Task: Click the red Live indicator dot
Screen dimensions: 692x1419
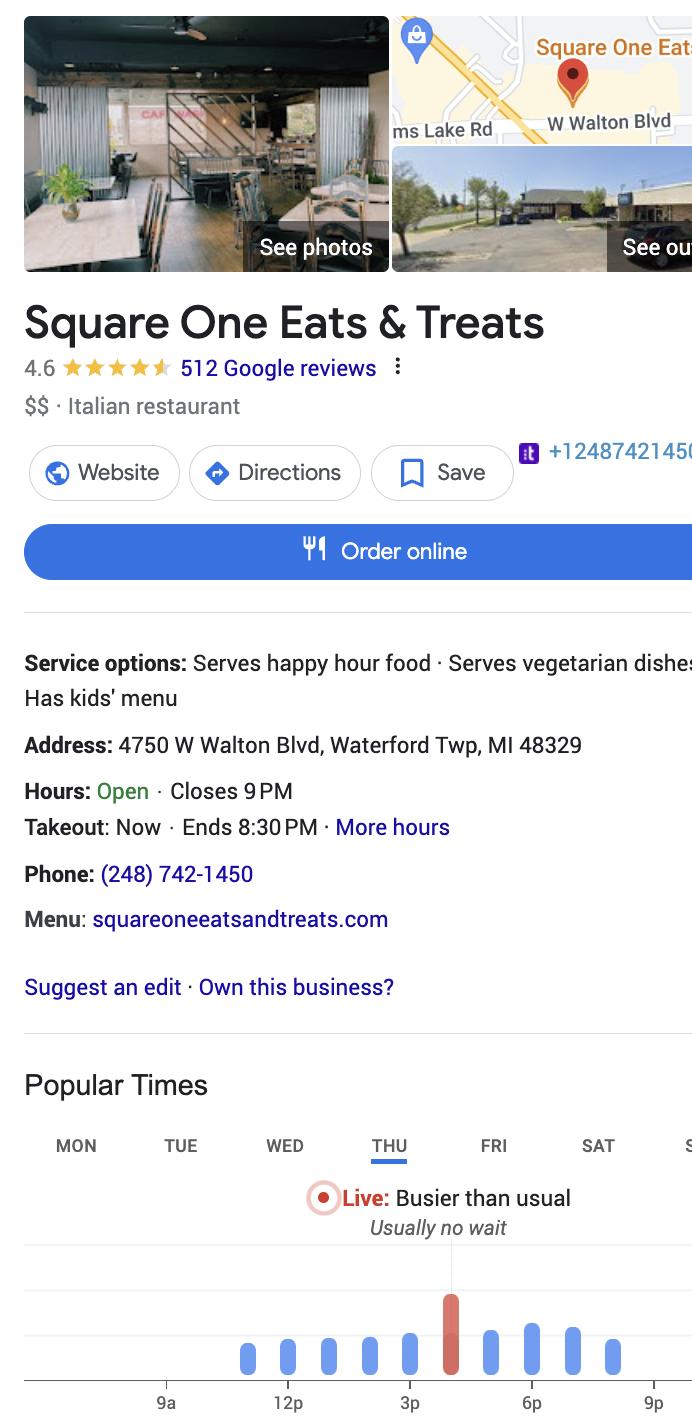Action: pyautogui.click(x=323, y=1197)
